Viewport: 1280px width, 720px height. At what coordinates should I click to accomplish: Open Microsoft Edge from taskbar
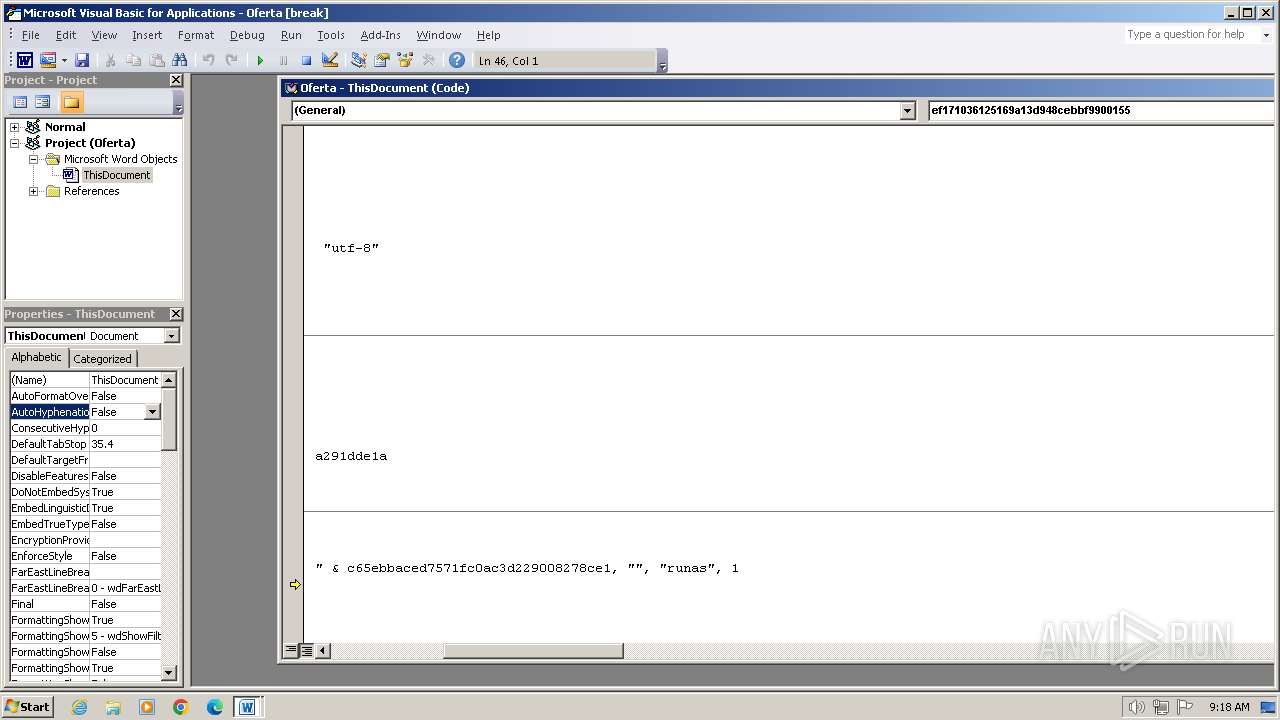[x=214, y=707]
